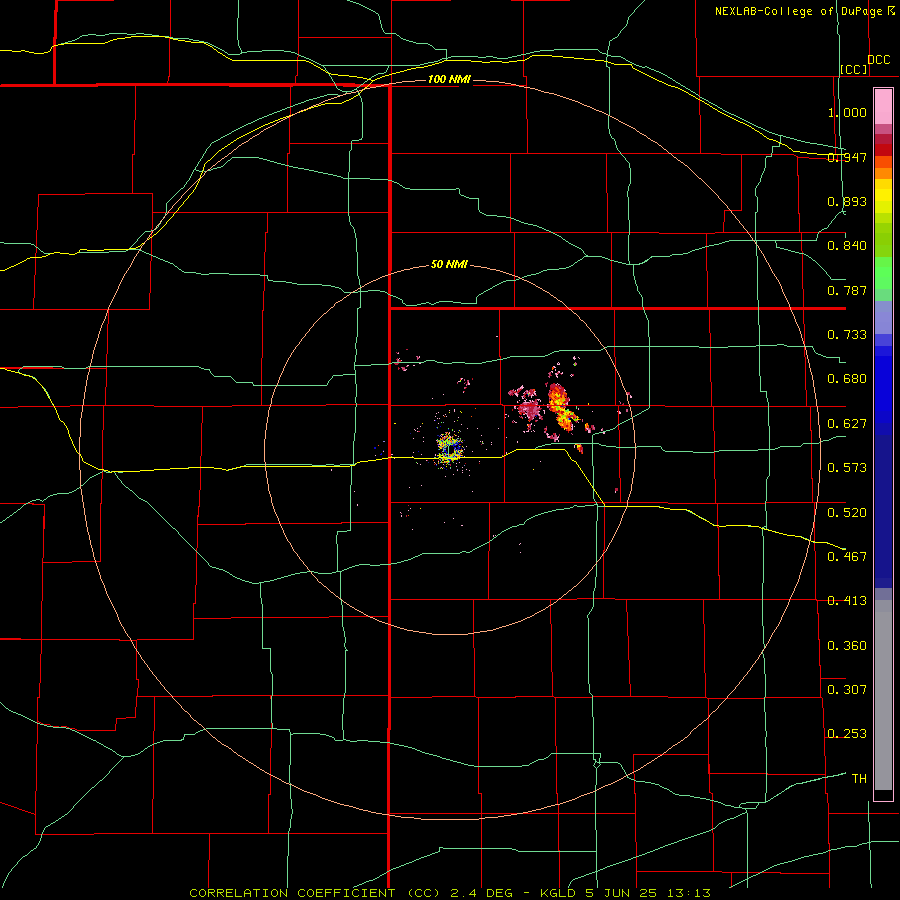Click the 50 NMI range ring label
The height and width of the screenshot is (900, 900).
(449, 264)
